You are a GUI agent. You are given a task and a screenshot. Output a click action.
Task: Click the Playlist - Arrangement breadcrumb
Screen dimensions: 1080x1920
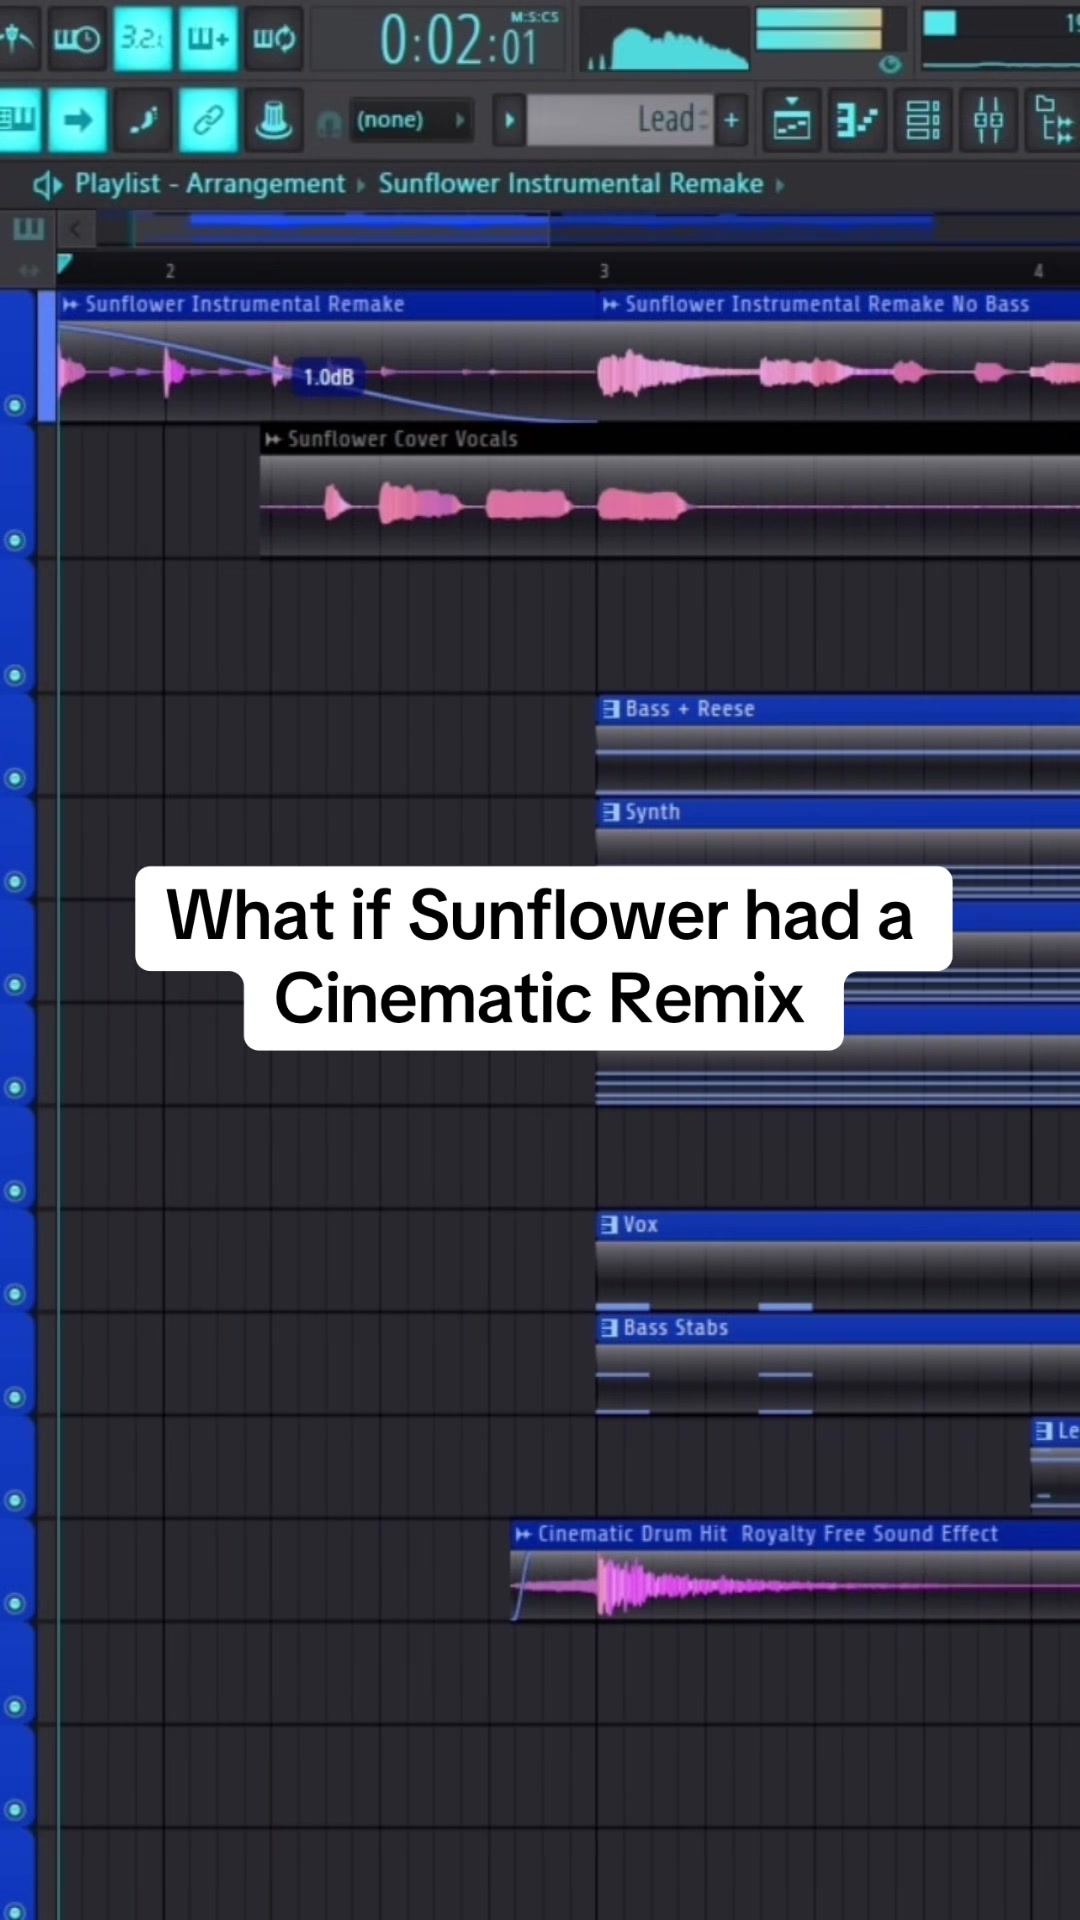click(x=210, y=184)
